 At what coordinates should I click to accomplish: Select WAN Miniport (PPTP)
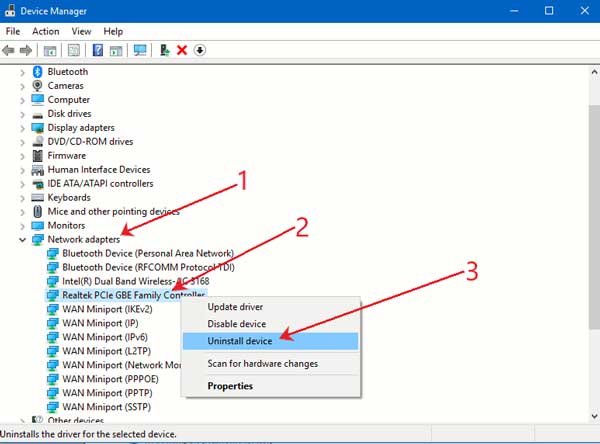(x=107, y=393)
